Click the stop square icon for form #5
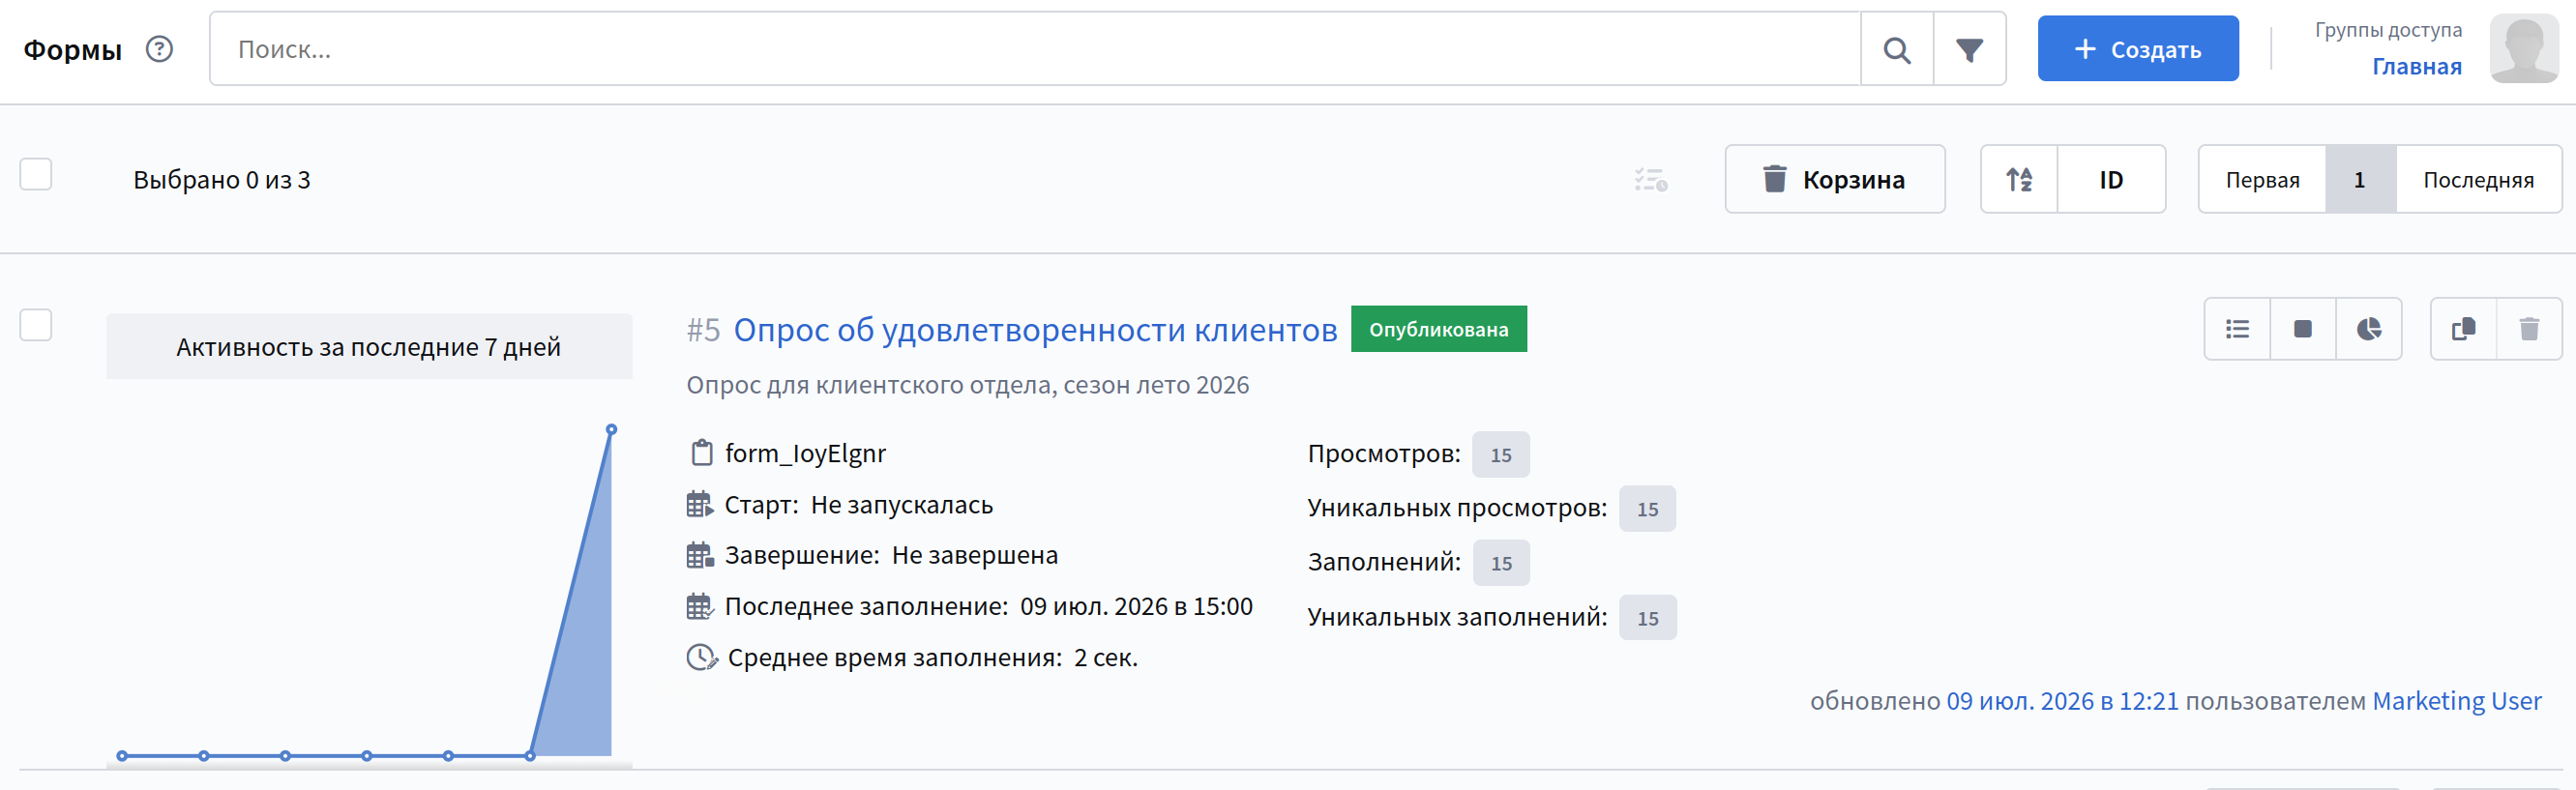2576x790 pixels. coord(2303,329)
